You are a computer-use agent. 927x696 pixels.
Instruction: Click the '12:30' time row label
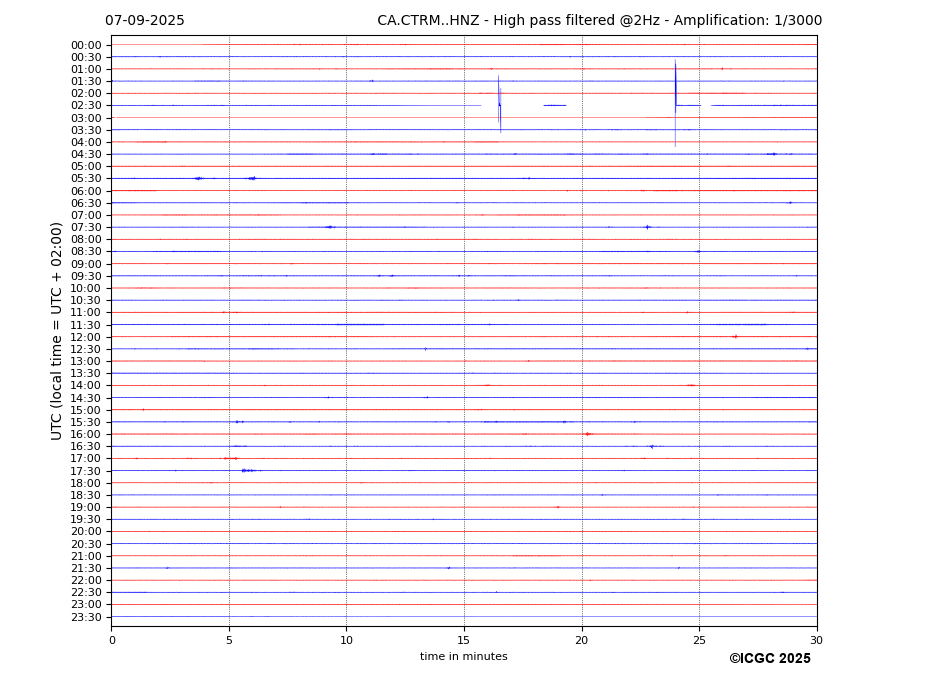(86, 349)
